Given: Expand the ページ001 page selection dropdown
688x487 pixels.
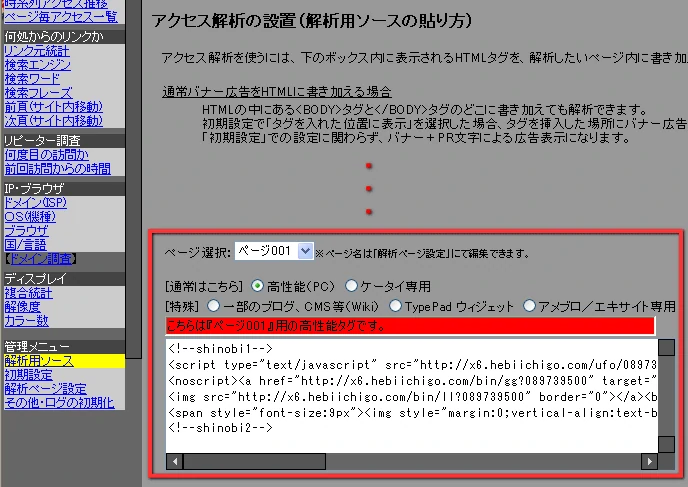Looking at the screenshot, I should click(274, 251).
